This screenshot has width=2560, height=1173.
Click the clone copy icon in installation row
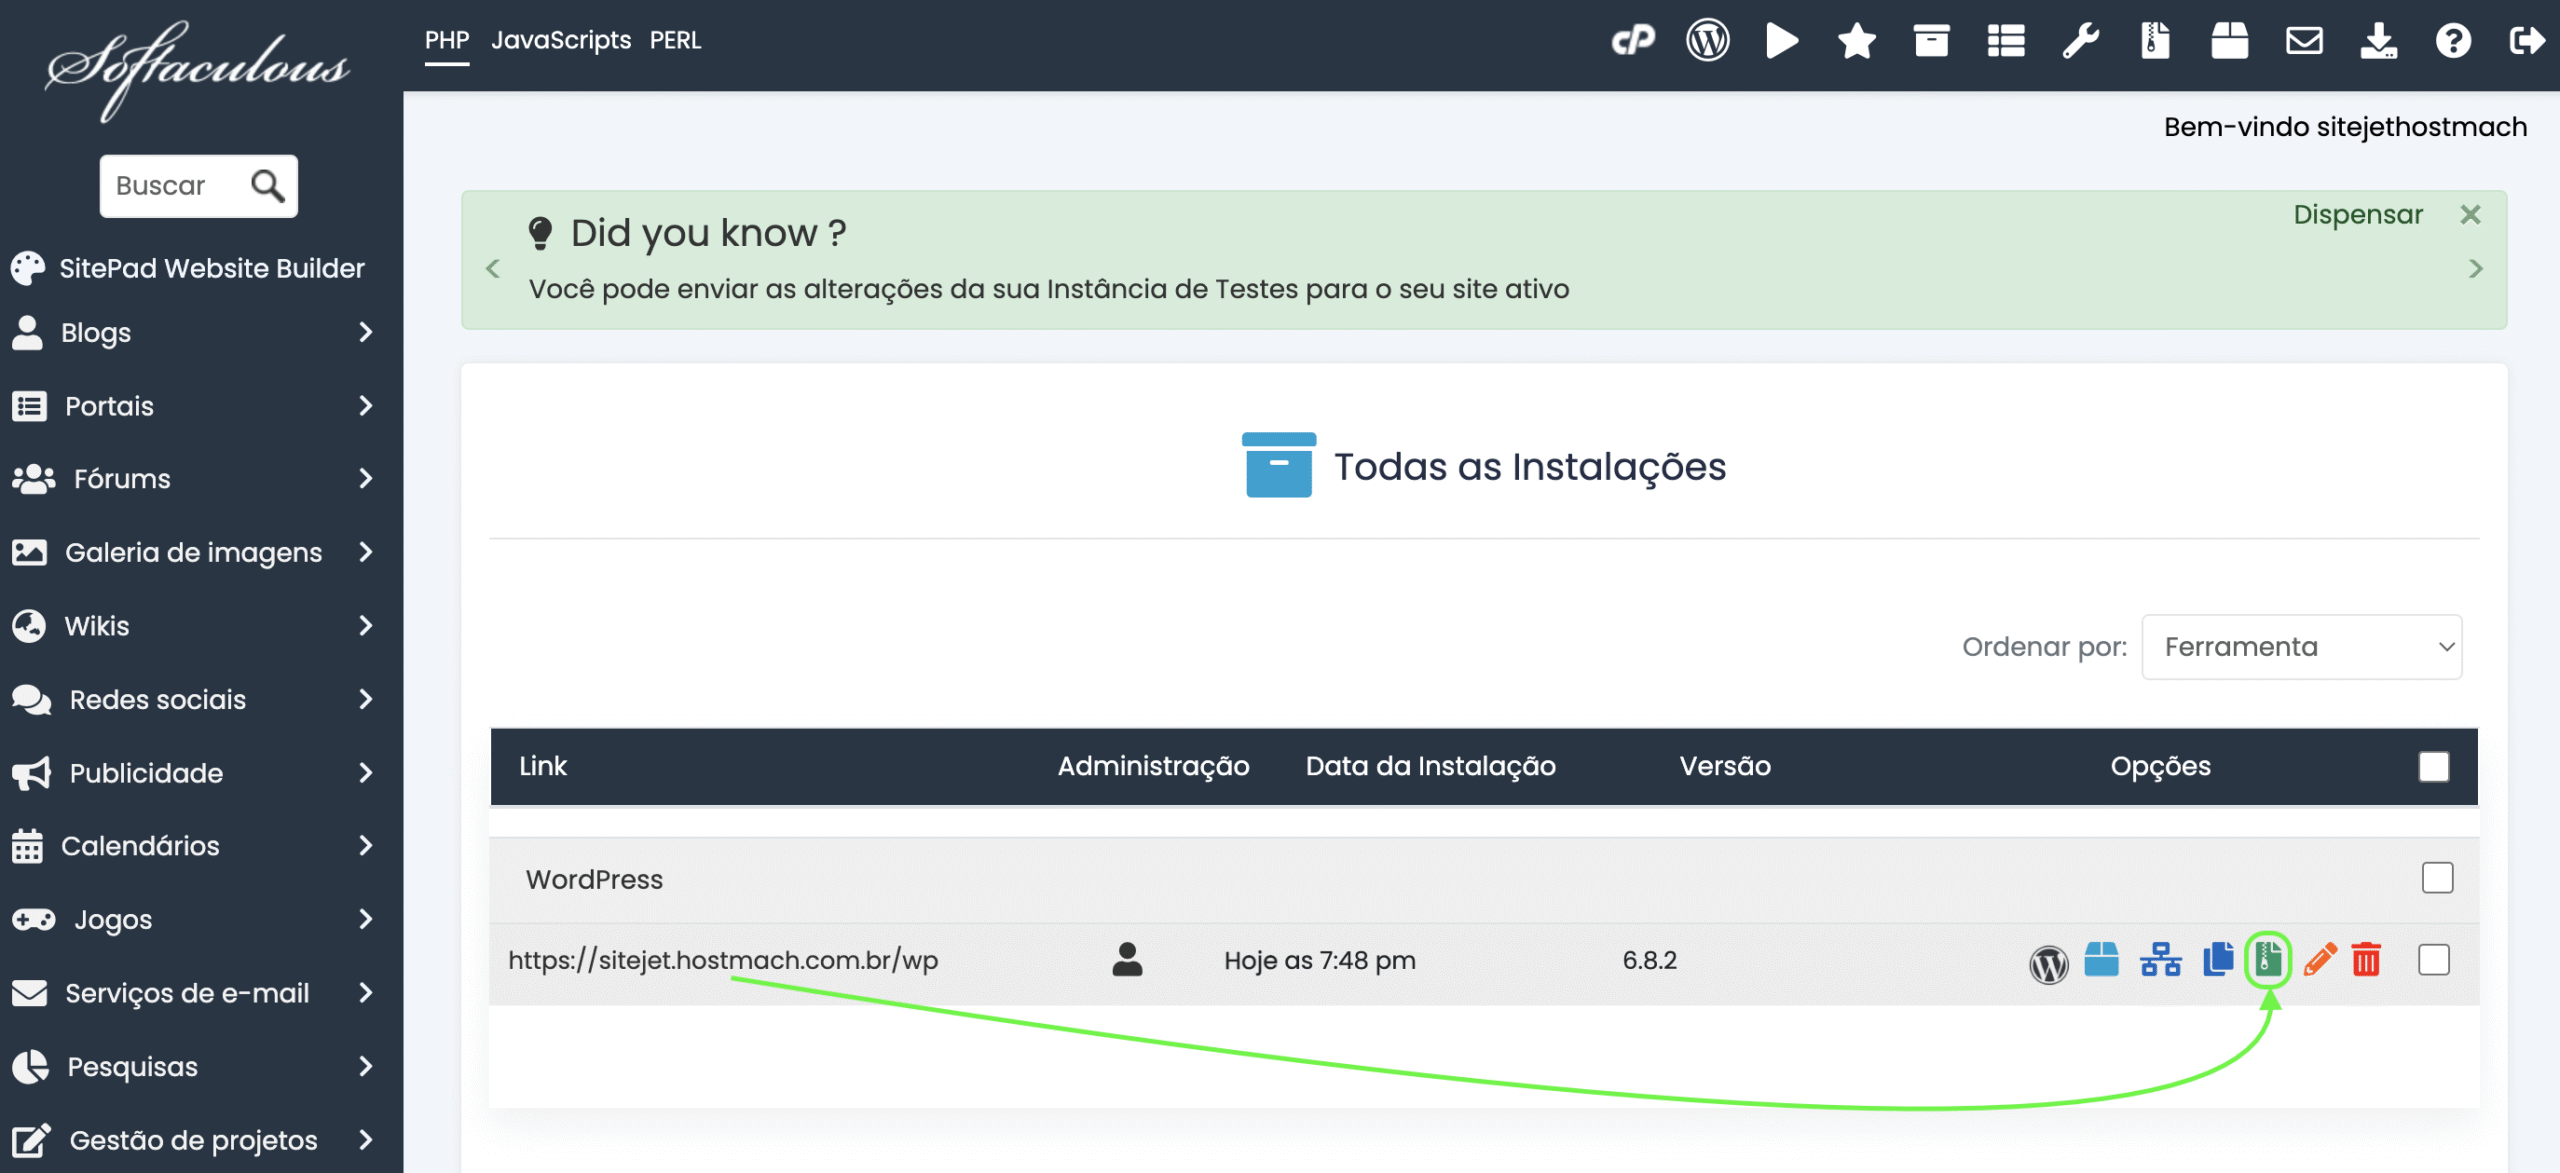coord(2218,960)
